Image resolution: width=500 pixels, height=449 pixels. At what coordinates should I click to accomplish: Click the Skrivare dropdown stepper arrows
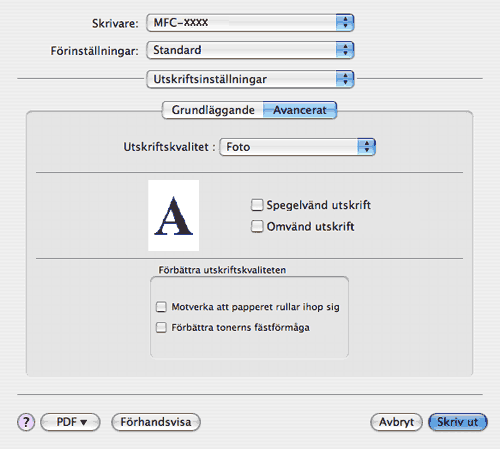(345, 23)
